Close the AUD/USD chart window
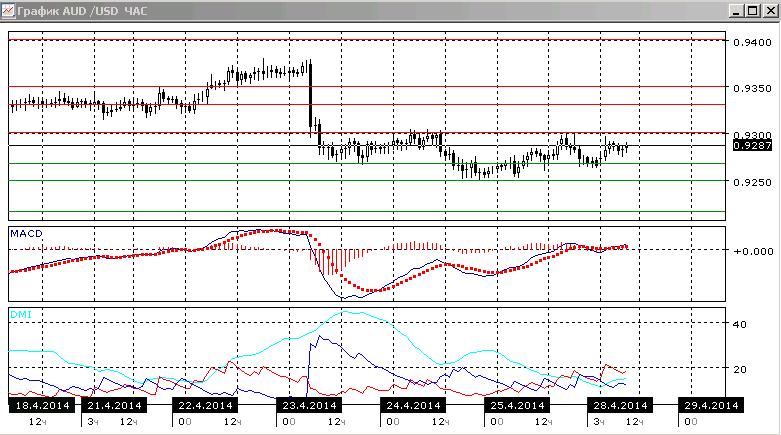Image resolution: width=781 pixels, height=435 pixels. tap(770, 10)
